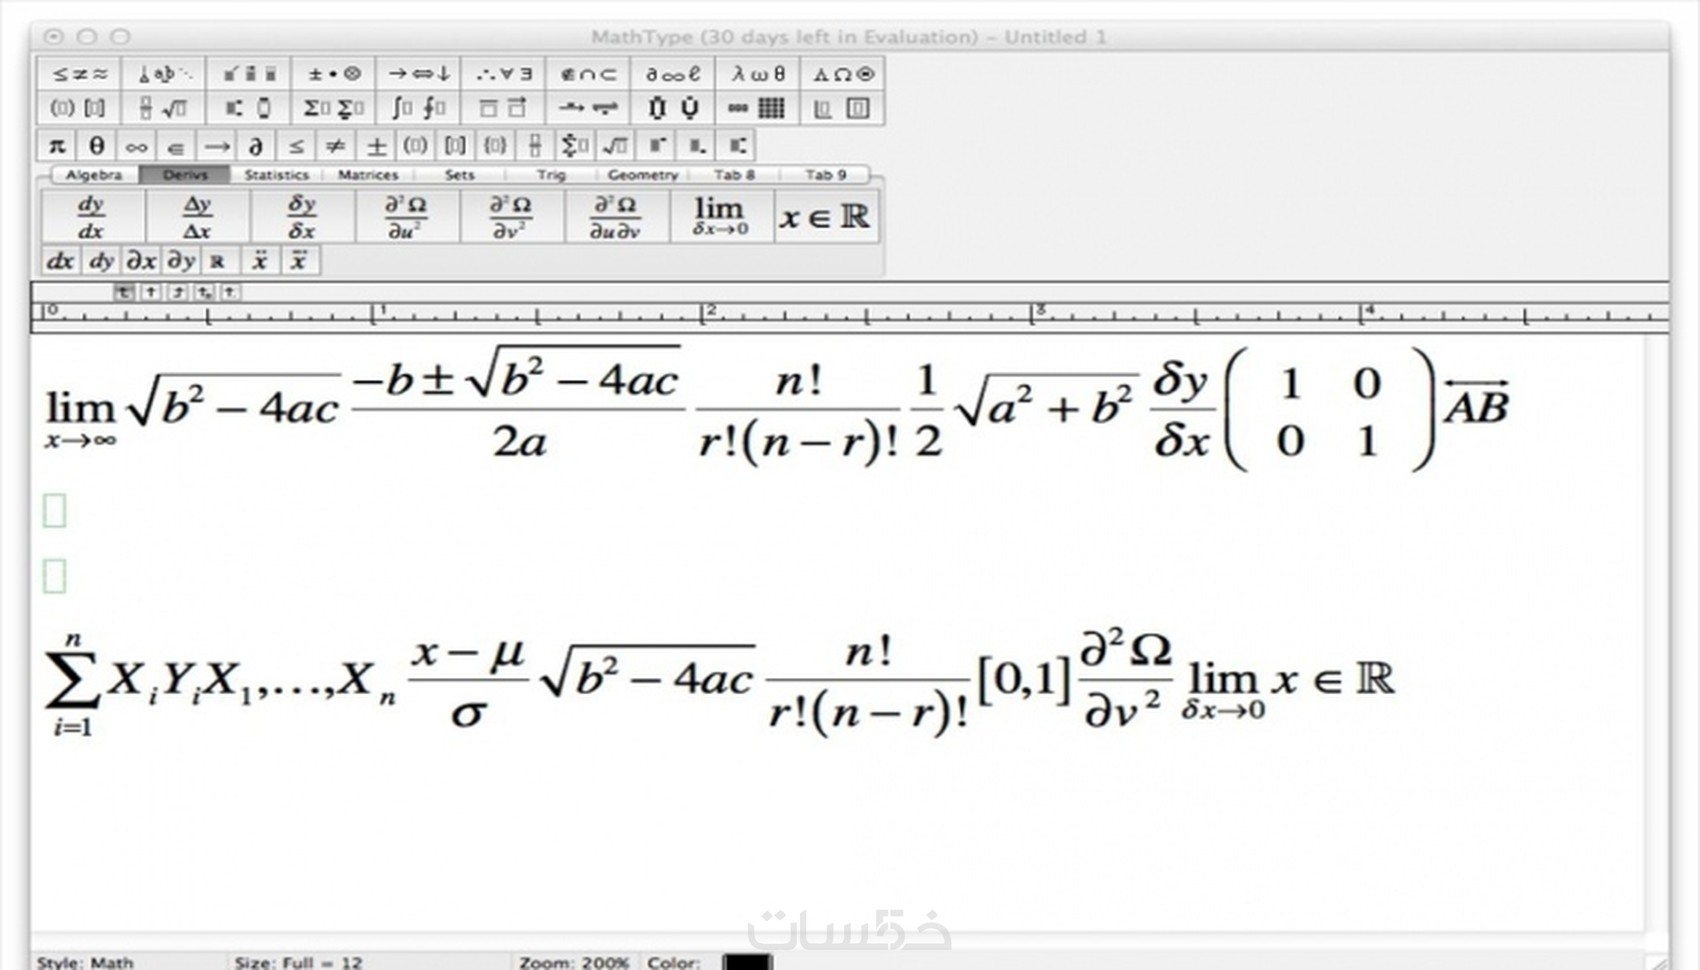1700x970 pixels.
Task: Open the arrow symbols palette
Action: point(419,74)
